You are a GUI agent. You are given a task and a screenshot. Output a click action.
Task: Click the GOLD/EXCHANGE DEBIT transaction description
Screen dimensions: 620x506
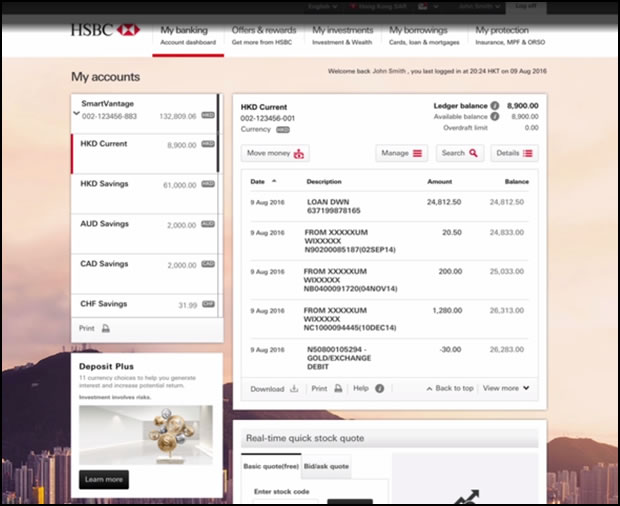coord(339,358)
